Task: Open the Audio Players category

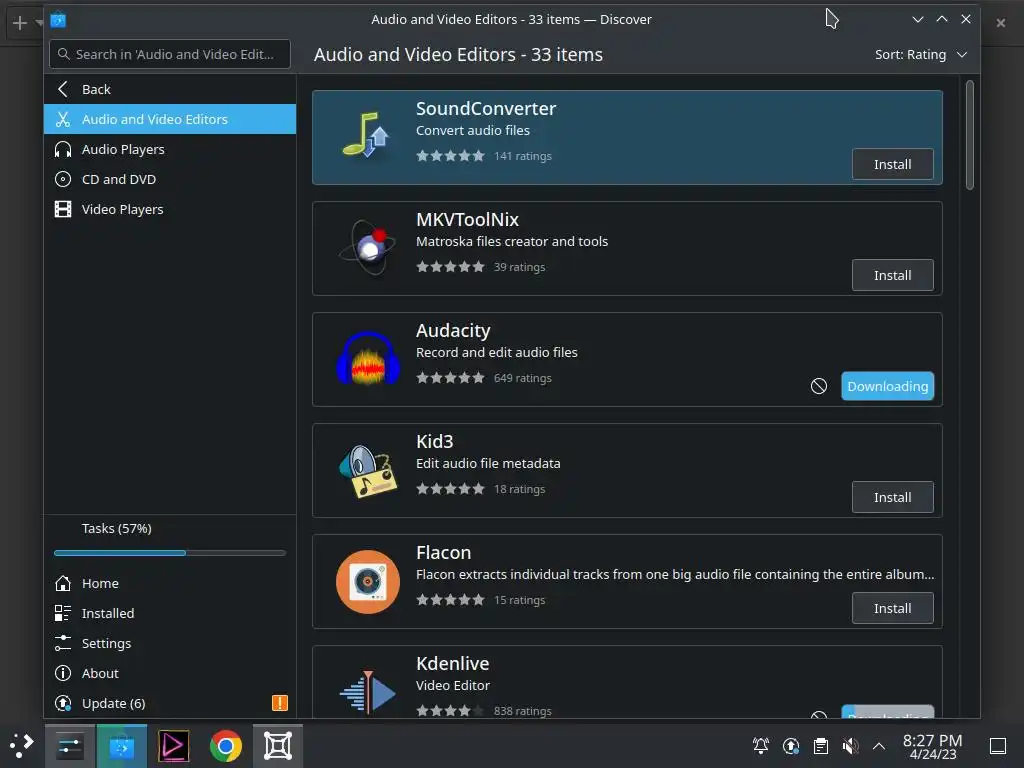Action: pyautogui.click(x=170, y=149)
